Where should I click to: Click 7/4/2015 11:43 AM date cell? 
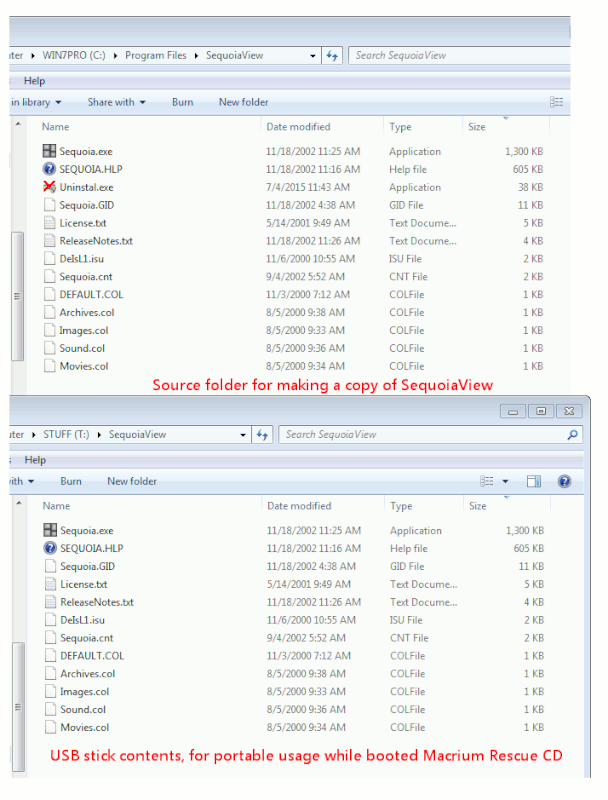click(308, 187)
